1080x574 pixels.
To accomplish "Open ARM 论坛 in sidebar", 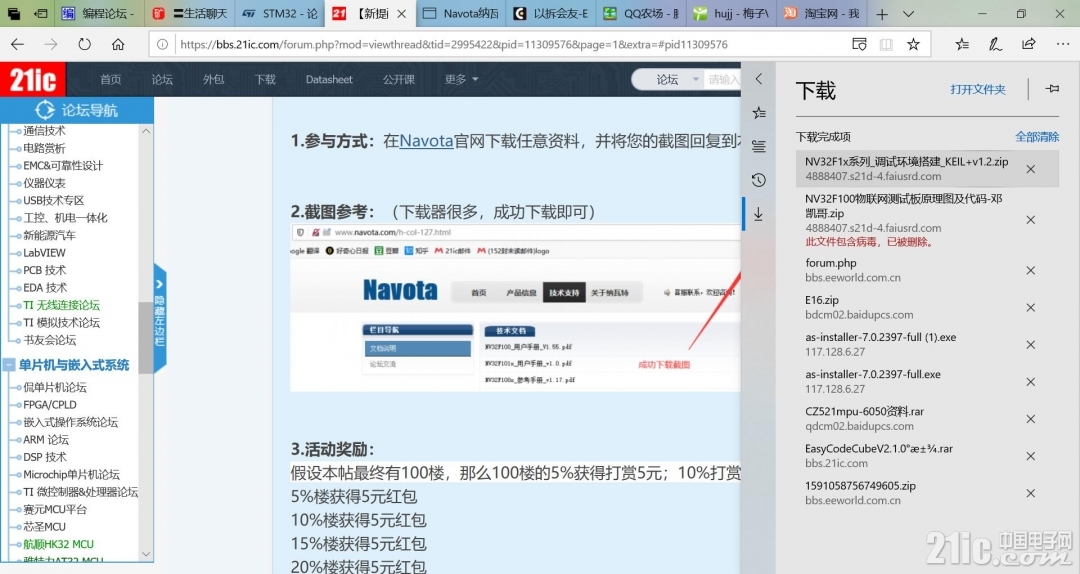I will pos(45,439).
